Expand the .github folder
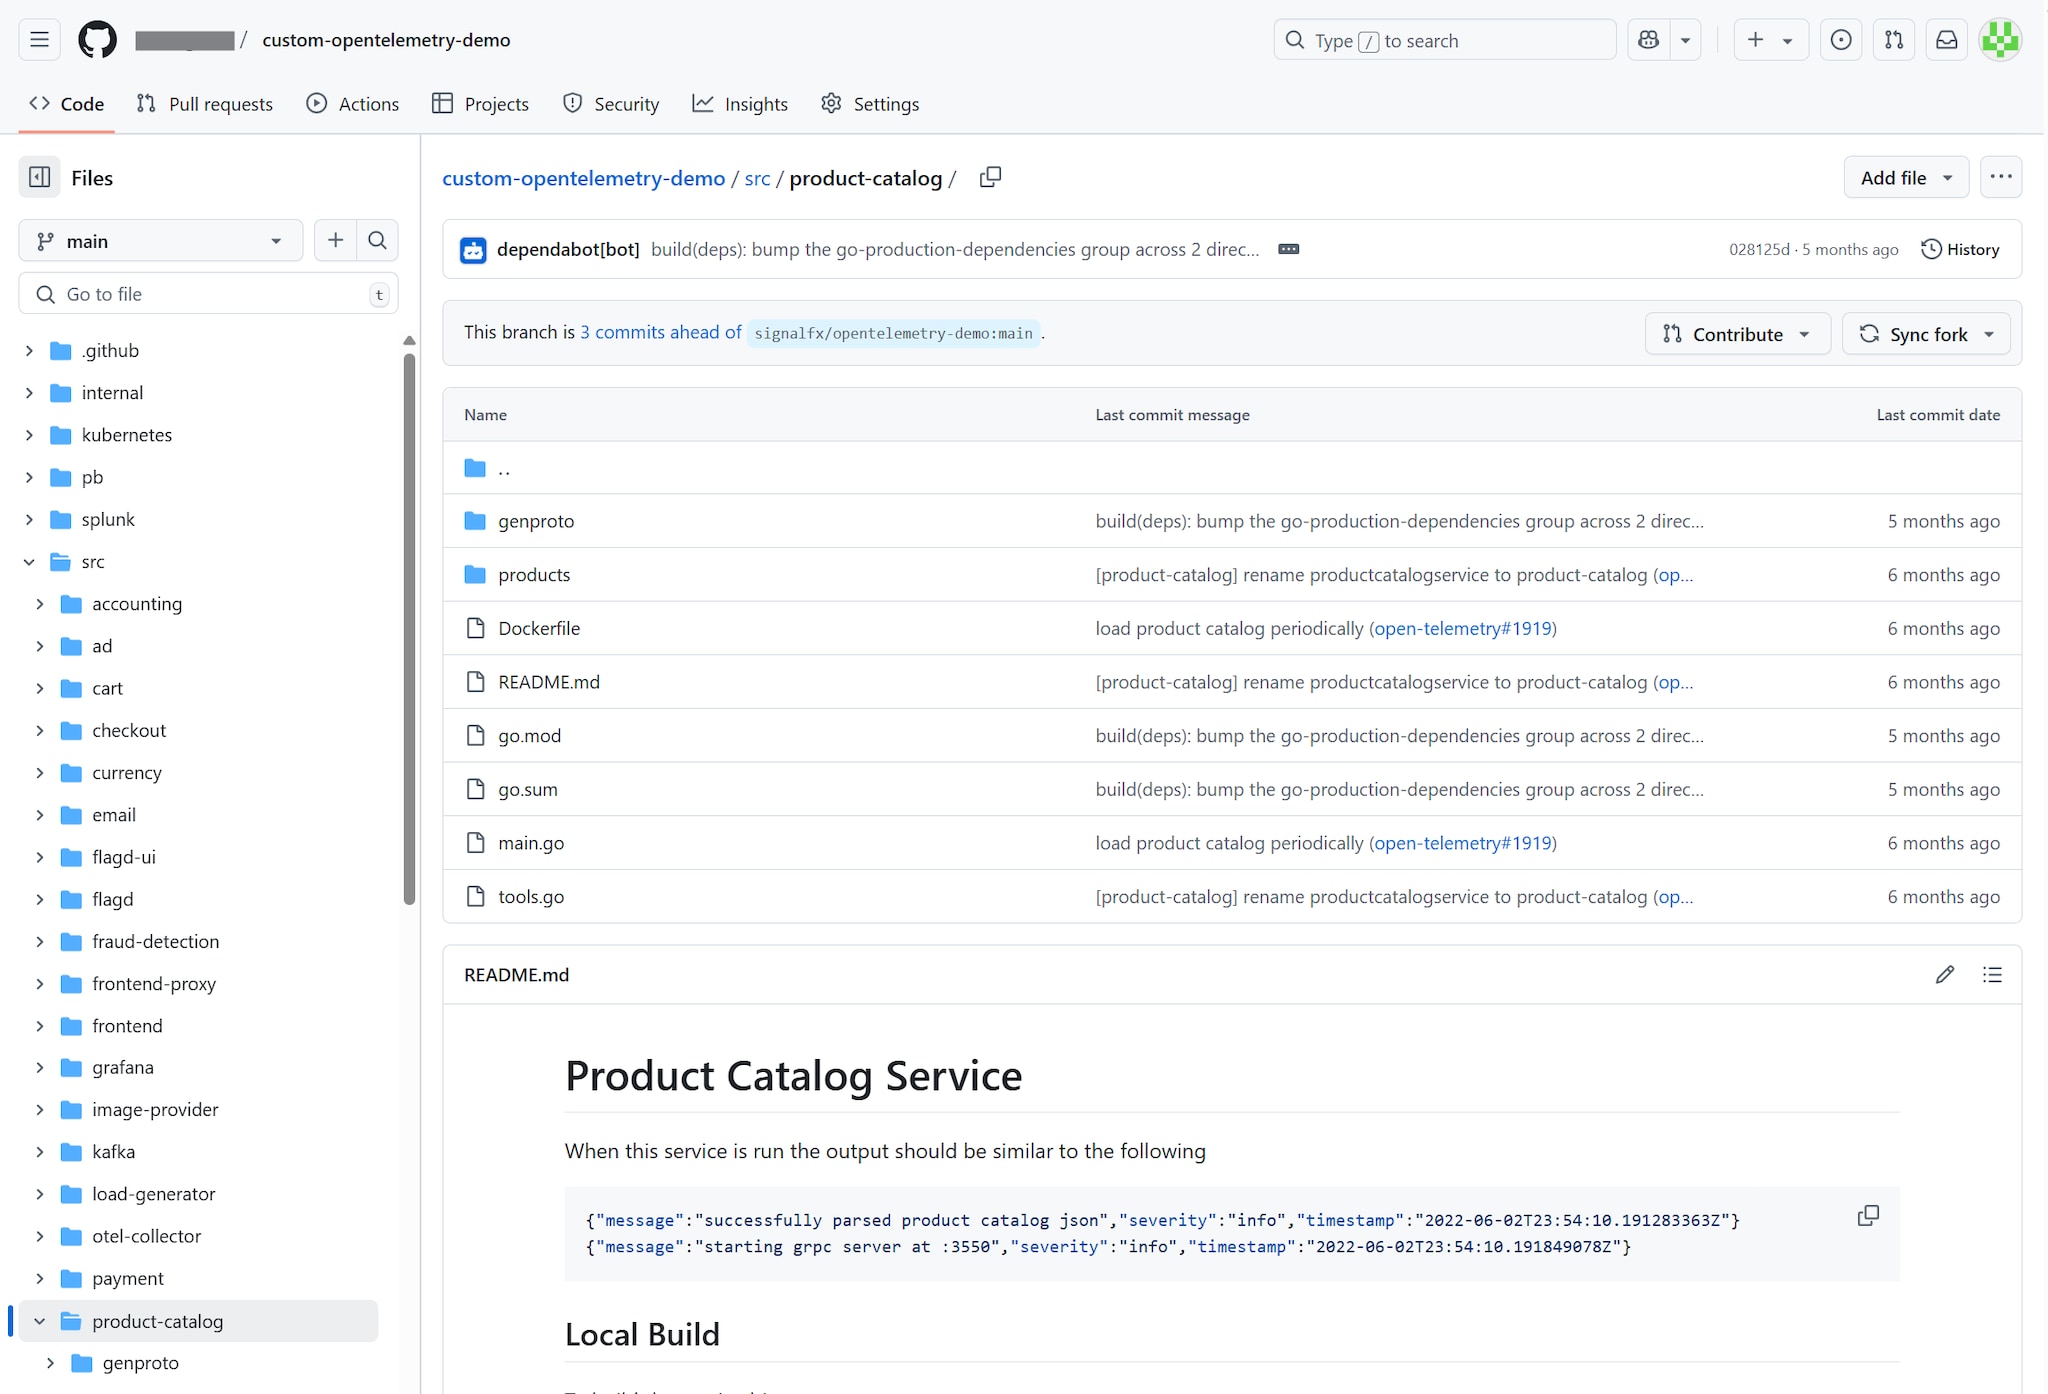Screen dimensions: 2048x1394 pyautogui.click(x=29, y=351)
